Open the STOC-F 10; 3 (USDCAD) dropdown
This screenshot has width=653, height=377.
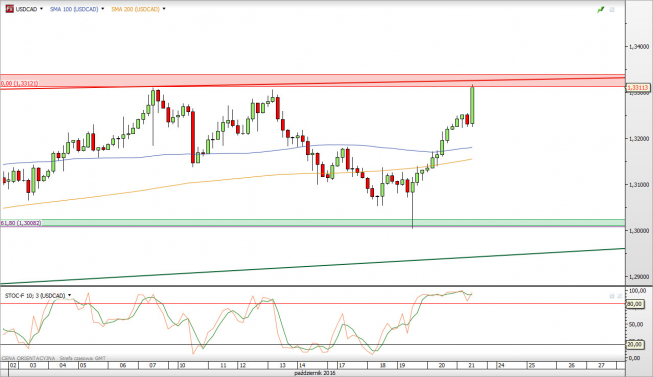(69, 295)
